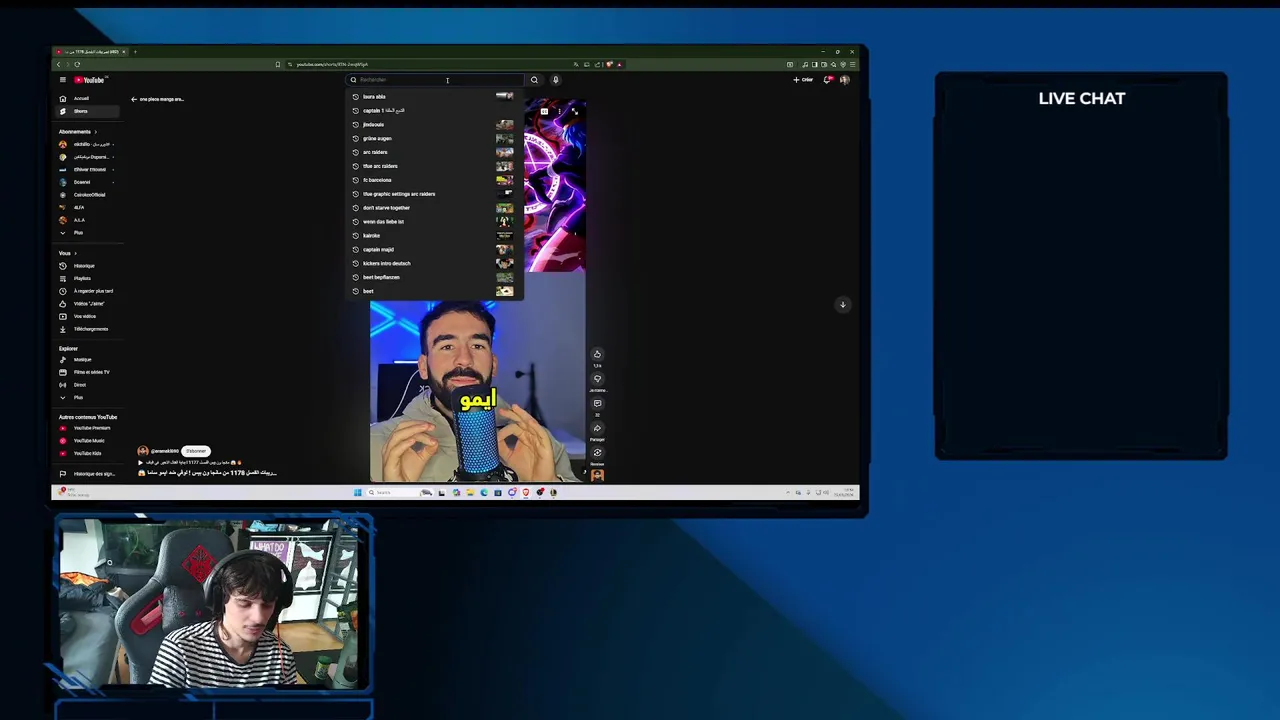Open Vos vidéos in sidebar
The width and height of the screenshot is (1280, 720).
pyautogui.click(x=85, y=316)
